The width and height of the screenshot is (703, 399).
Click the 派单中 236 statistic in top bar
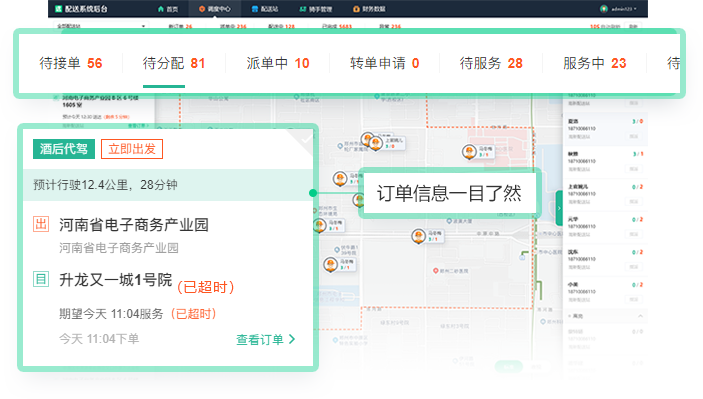click(233, 26)
